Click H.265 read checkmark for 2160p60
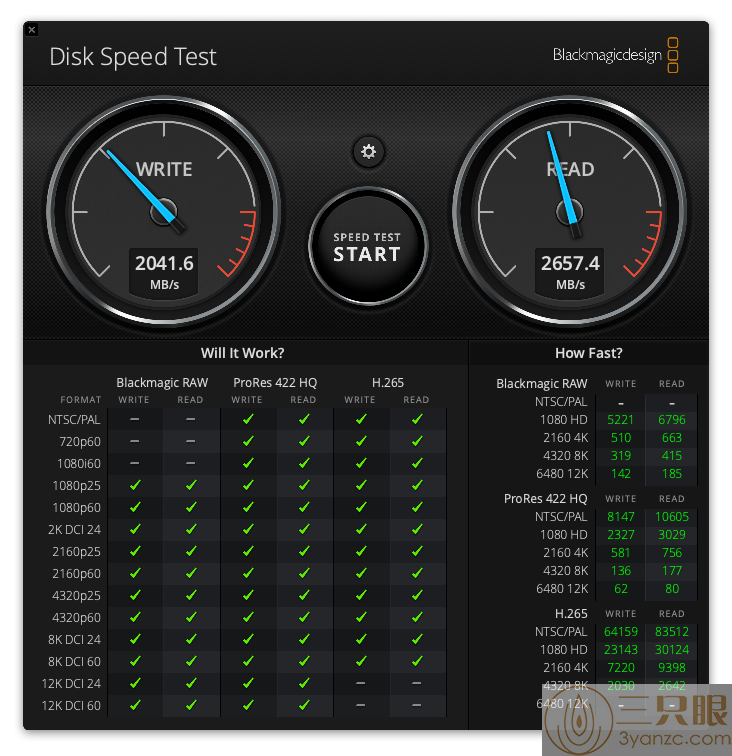The width and height of the screenshot is (732, 756). click(x=417, y=573)
